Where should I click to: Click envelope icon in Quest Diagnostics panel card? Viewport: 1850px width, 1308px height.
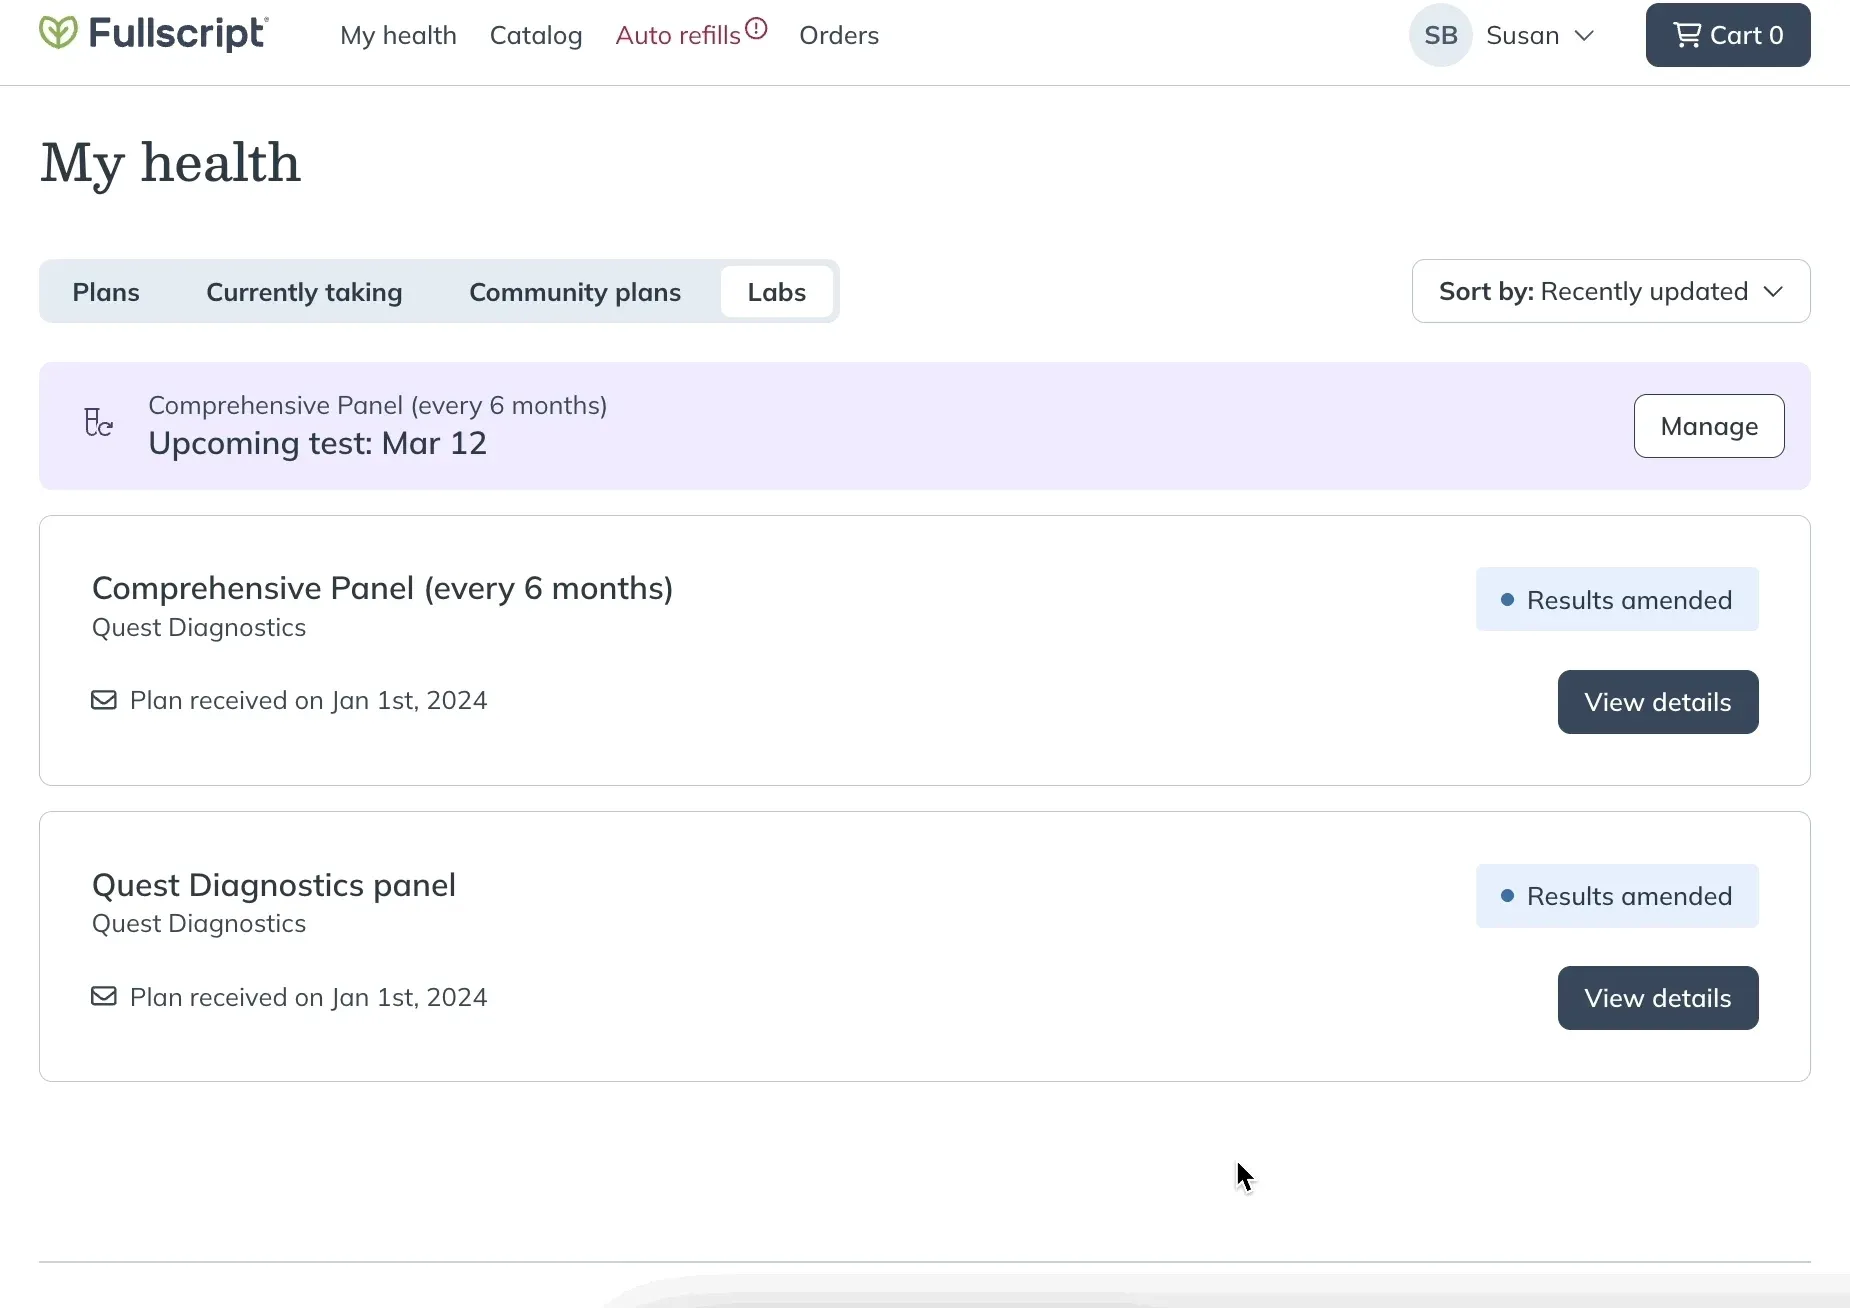tap(104, 996)
